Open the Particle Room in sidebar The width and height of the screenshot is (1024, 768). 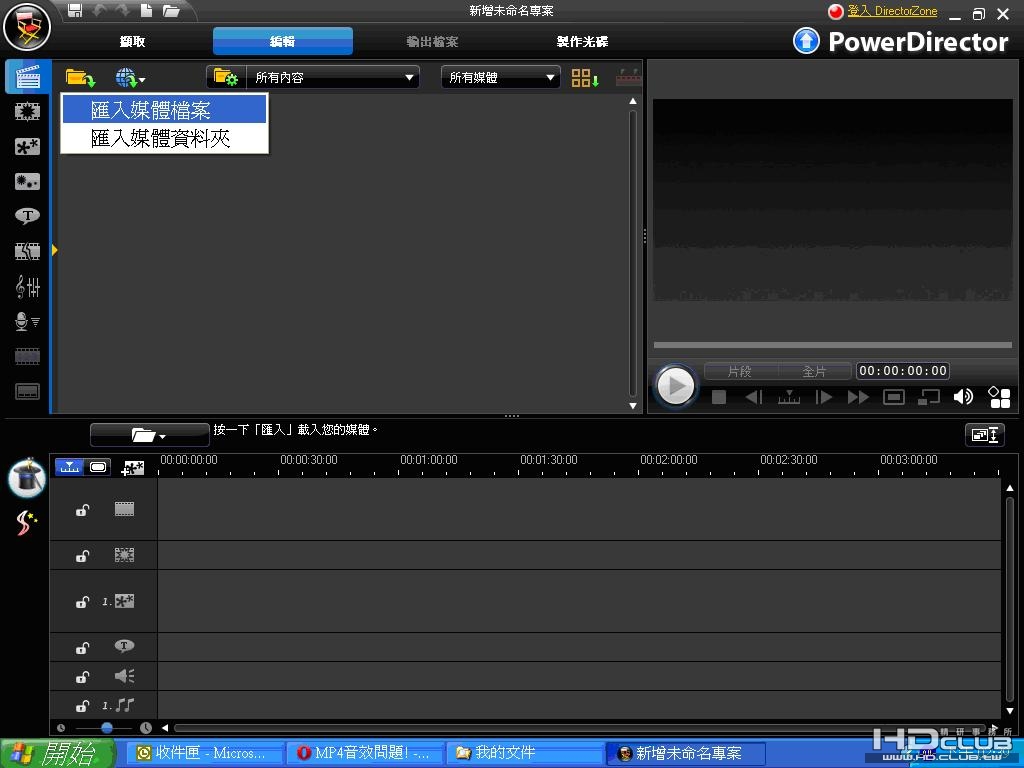click(27, 181)
